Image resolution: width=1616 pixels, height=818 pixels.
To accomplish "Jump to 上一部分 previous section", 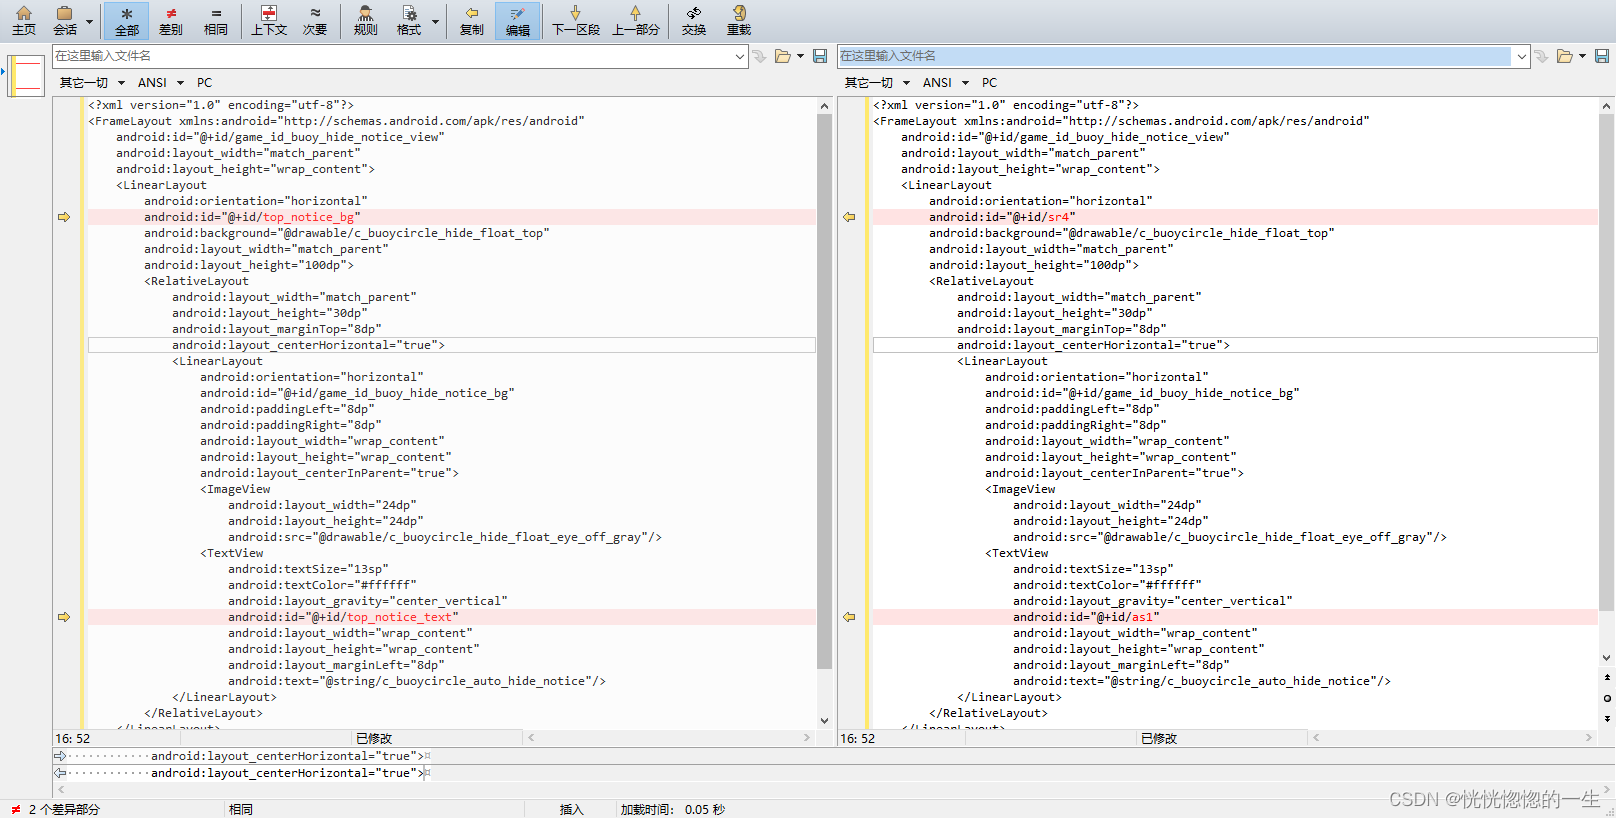I will [x=636, y=20].
